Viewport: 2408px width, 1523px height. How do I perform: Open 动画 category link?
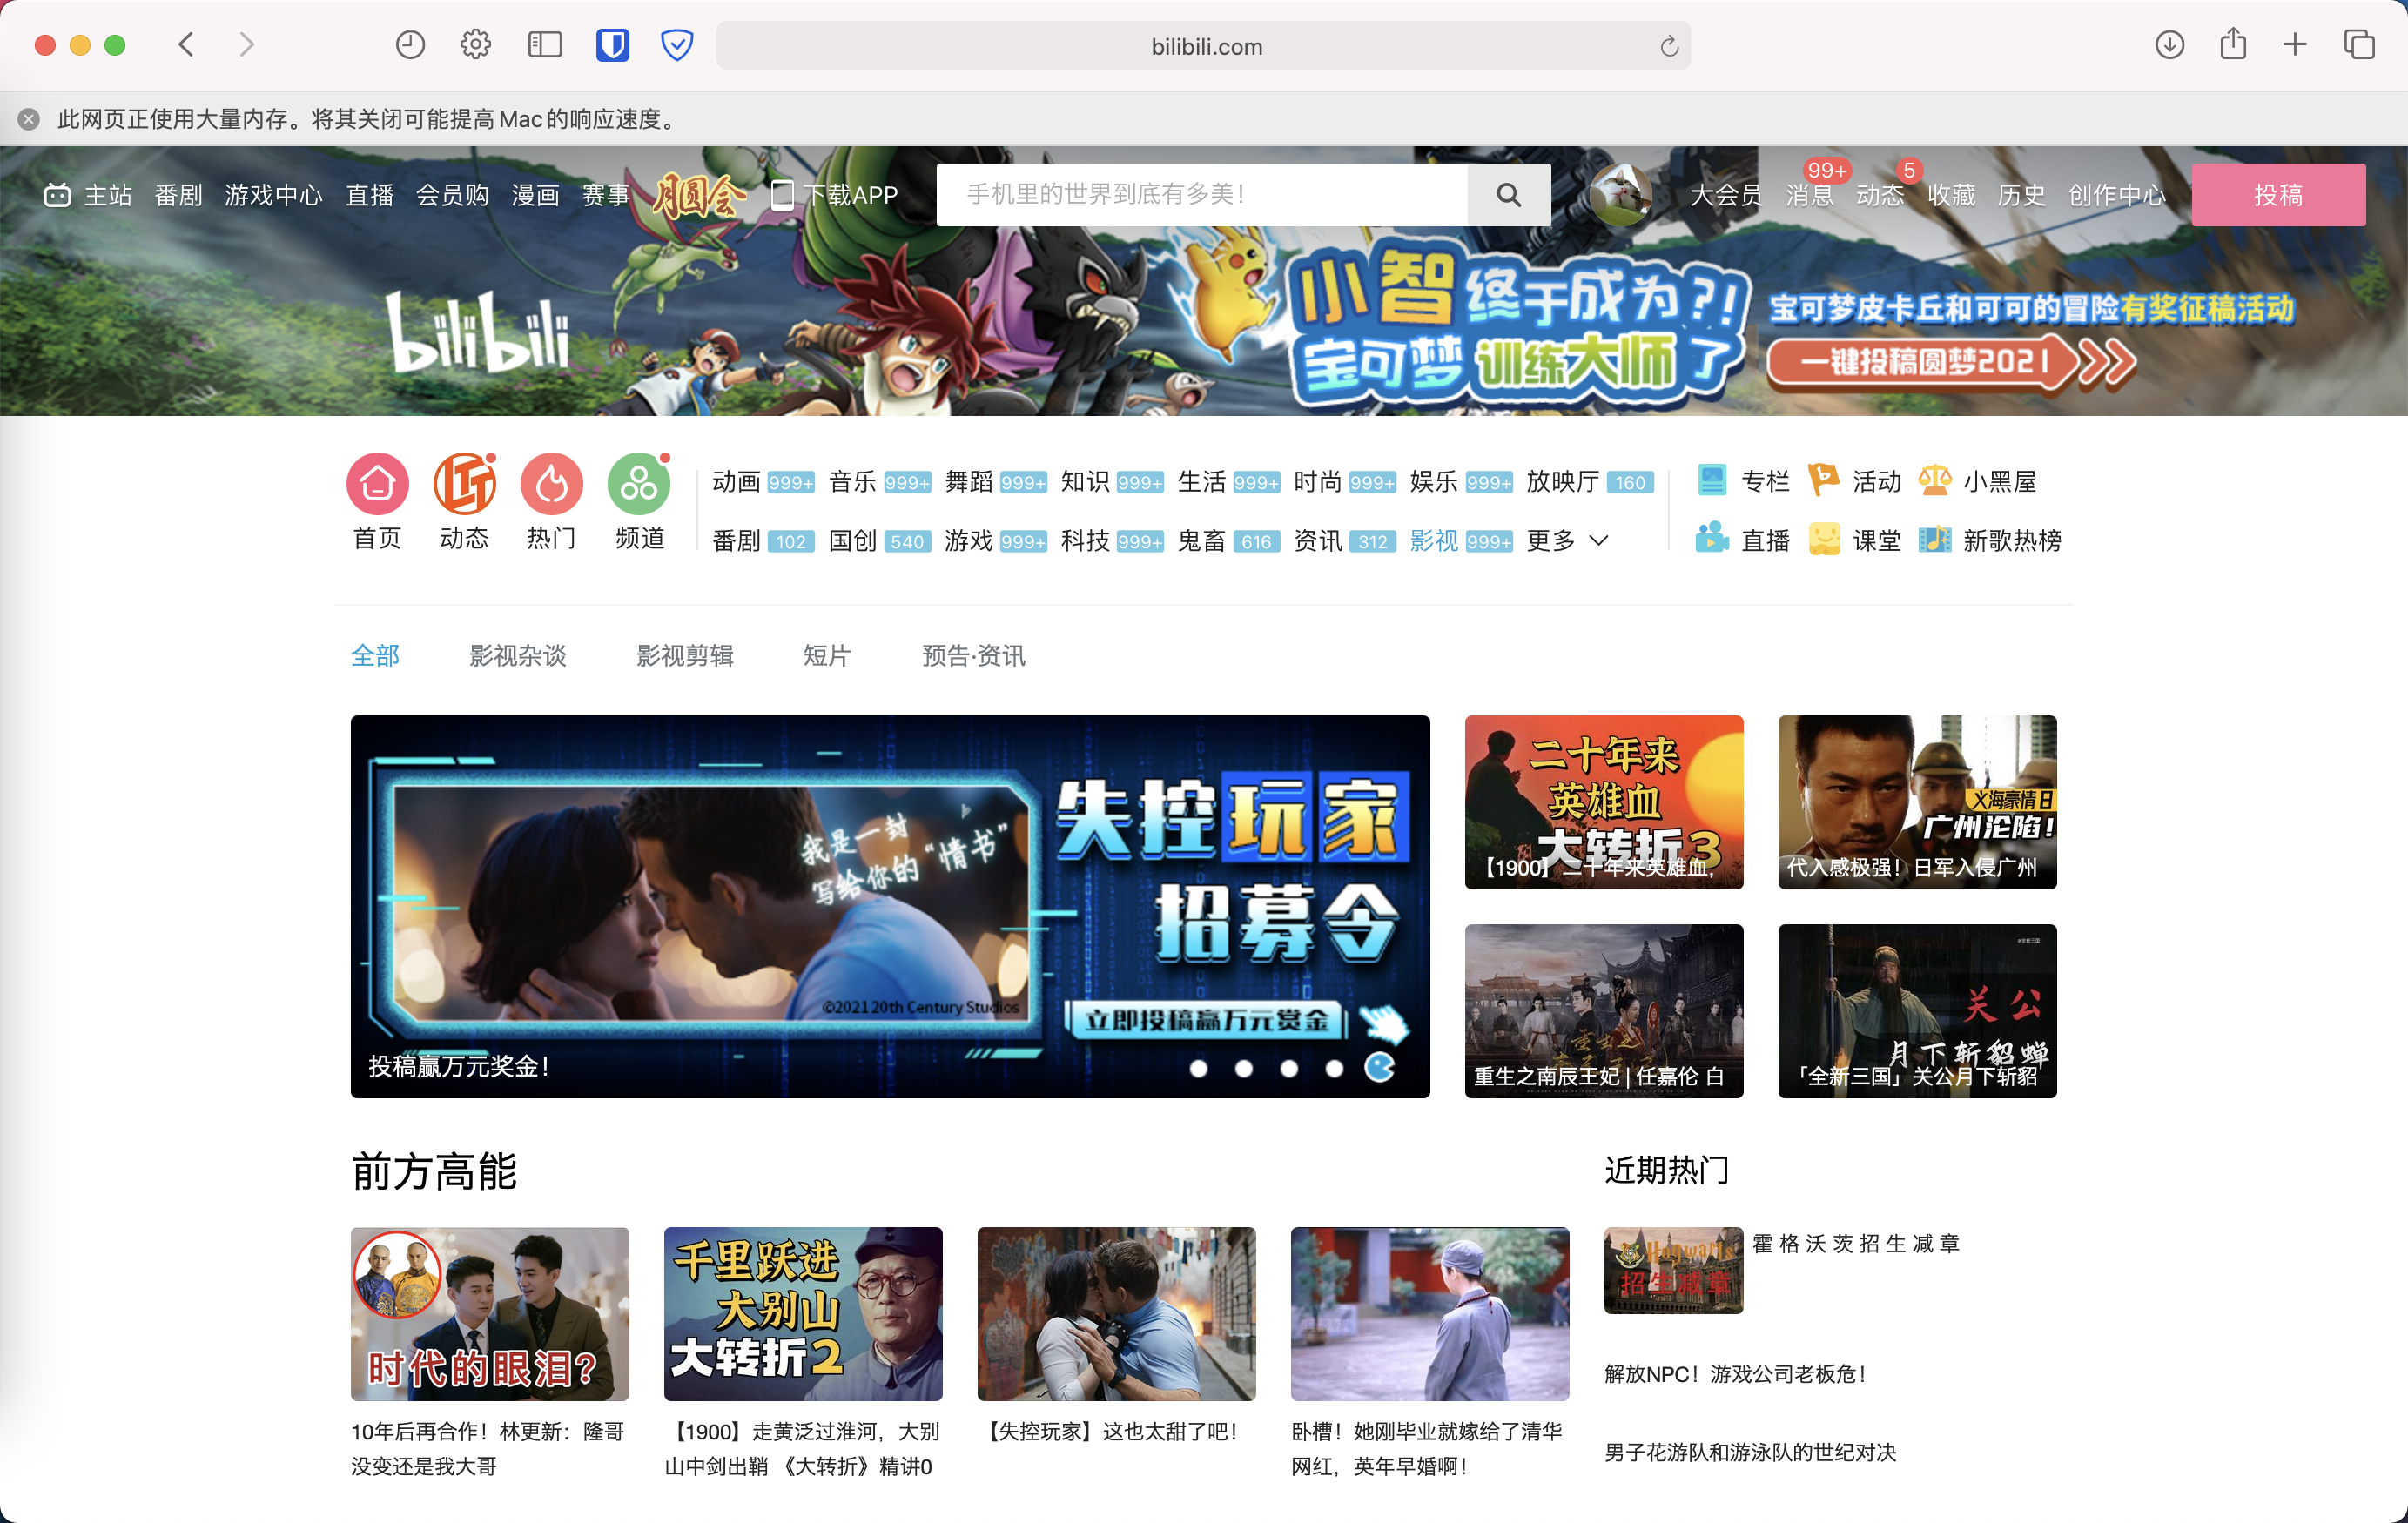tap(737, 481)
